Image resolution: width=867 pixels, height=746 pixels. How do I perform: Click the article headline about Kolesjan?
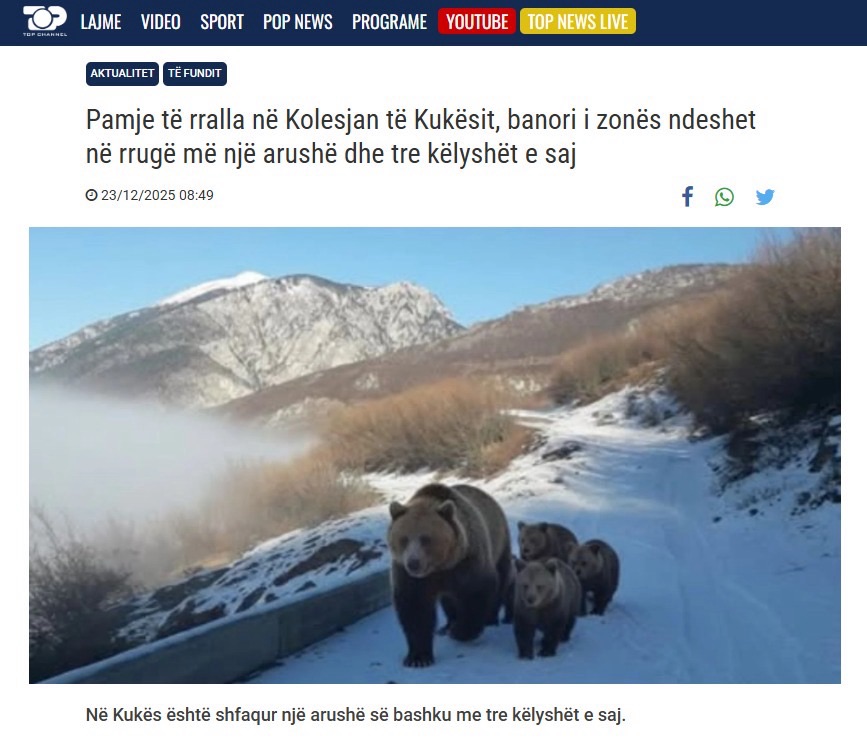(x=420, y=137)
